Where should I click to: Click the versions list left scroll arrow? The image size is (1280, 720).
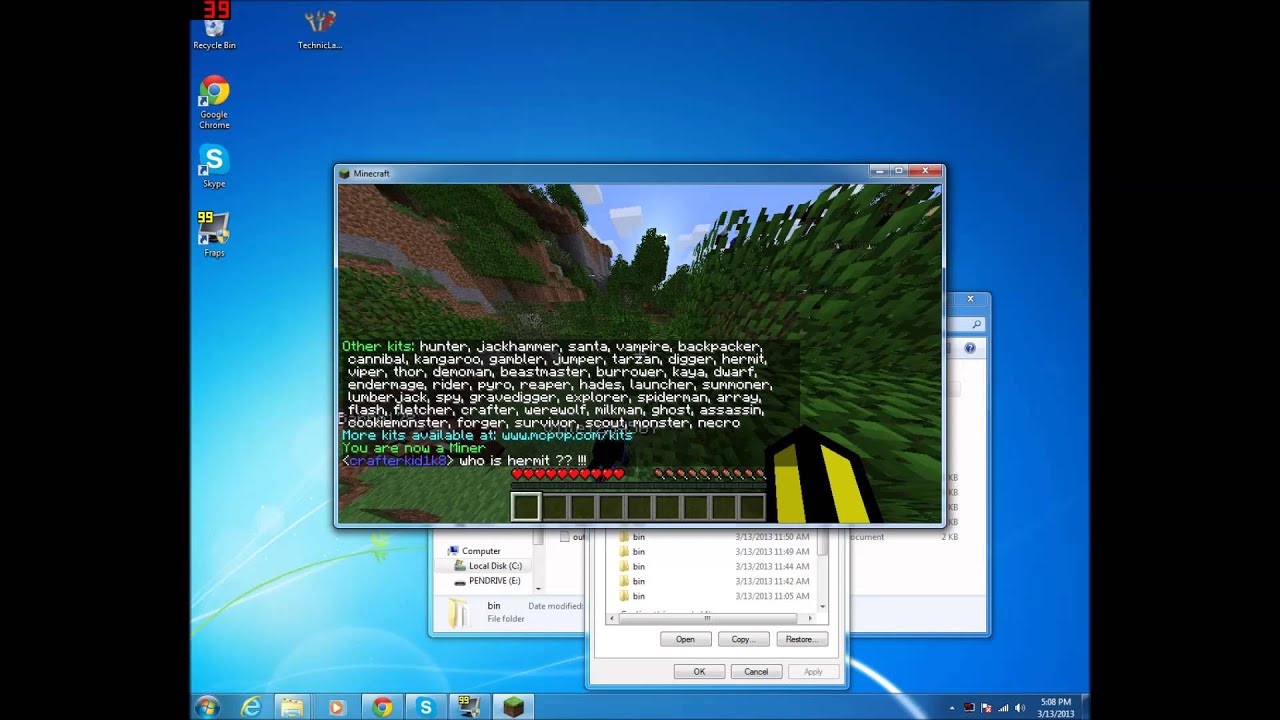point(612,618)
